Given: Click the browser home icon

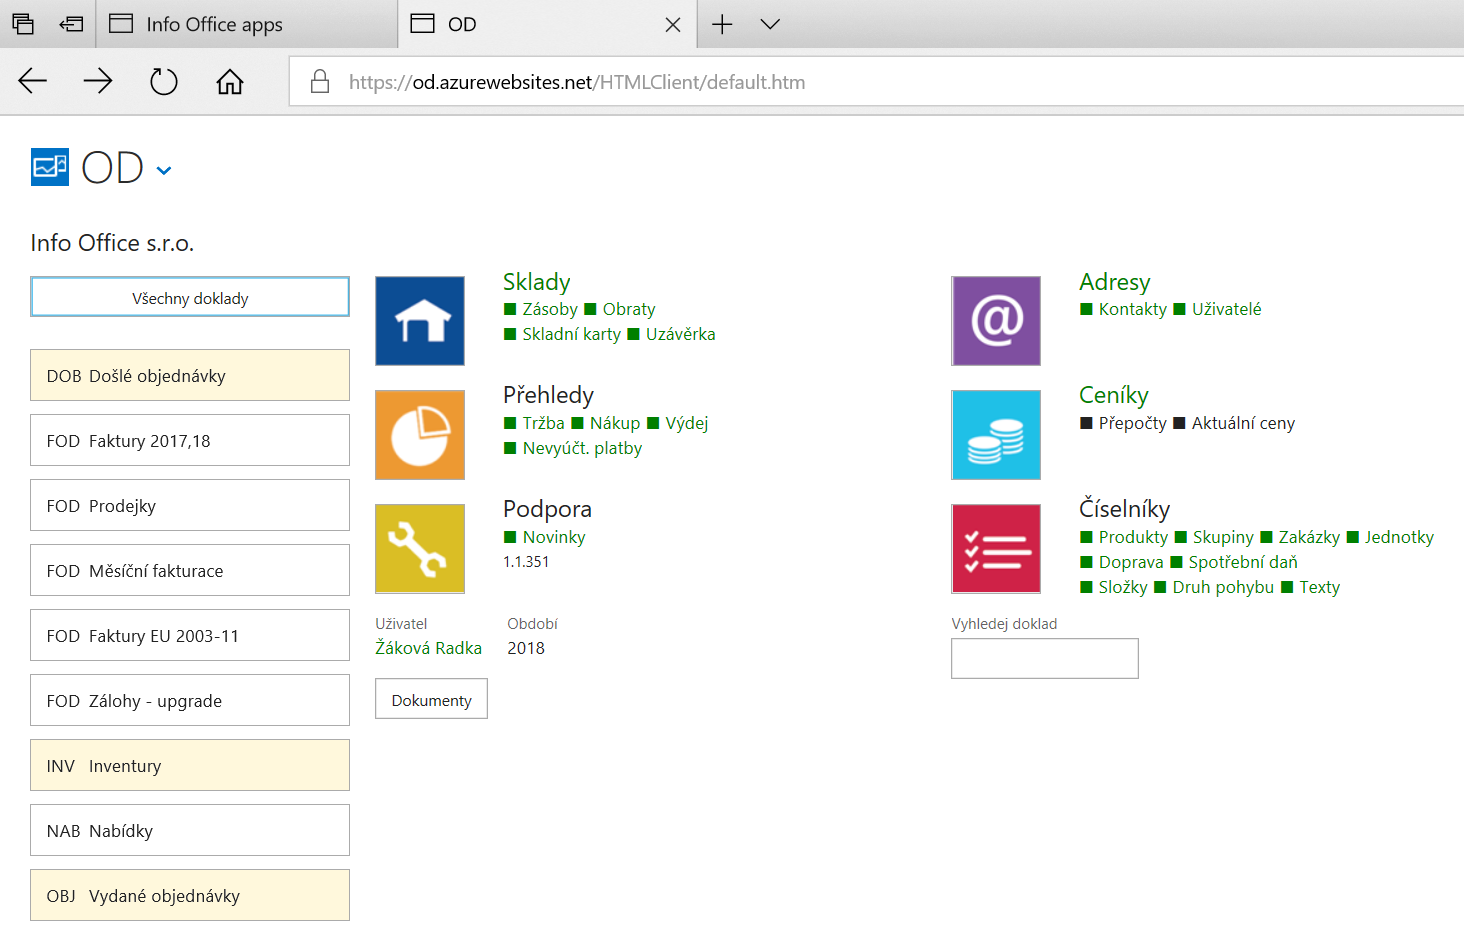Looking at the screenshot, I should click(230, 82).
